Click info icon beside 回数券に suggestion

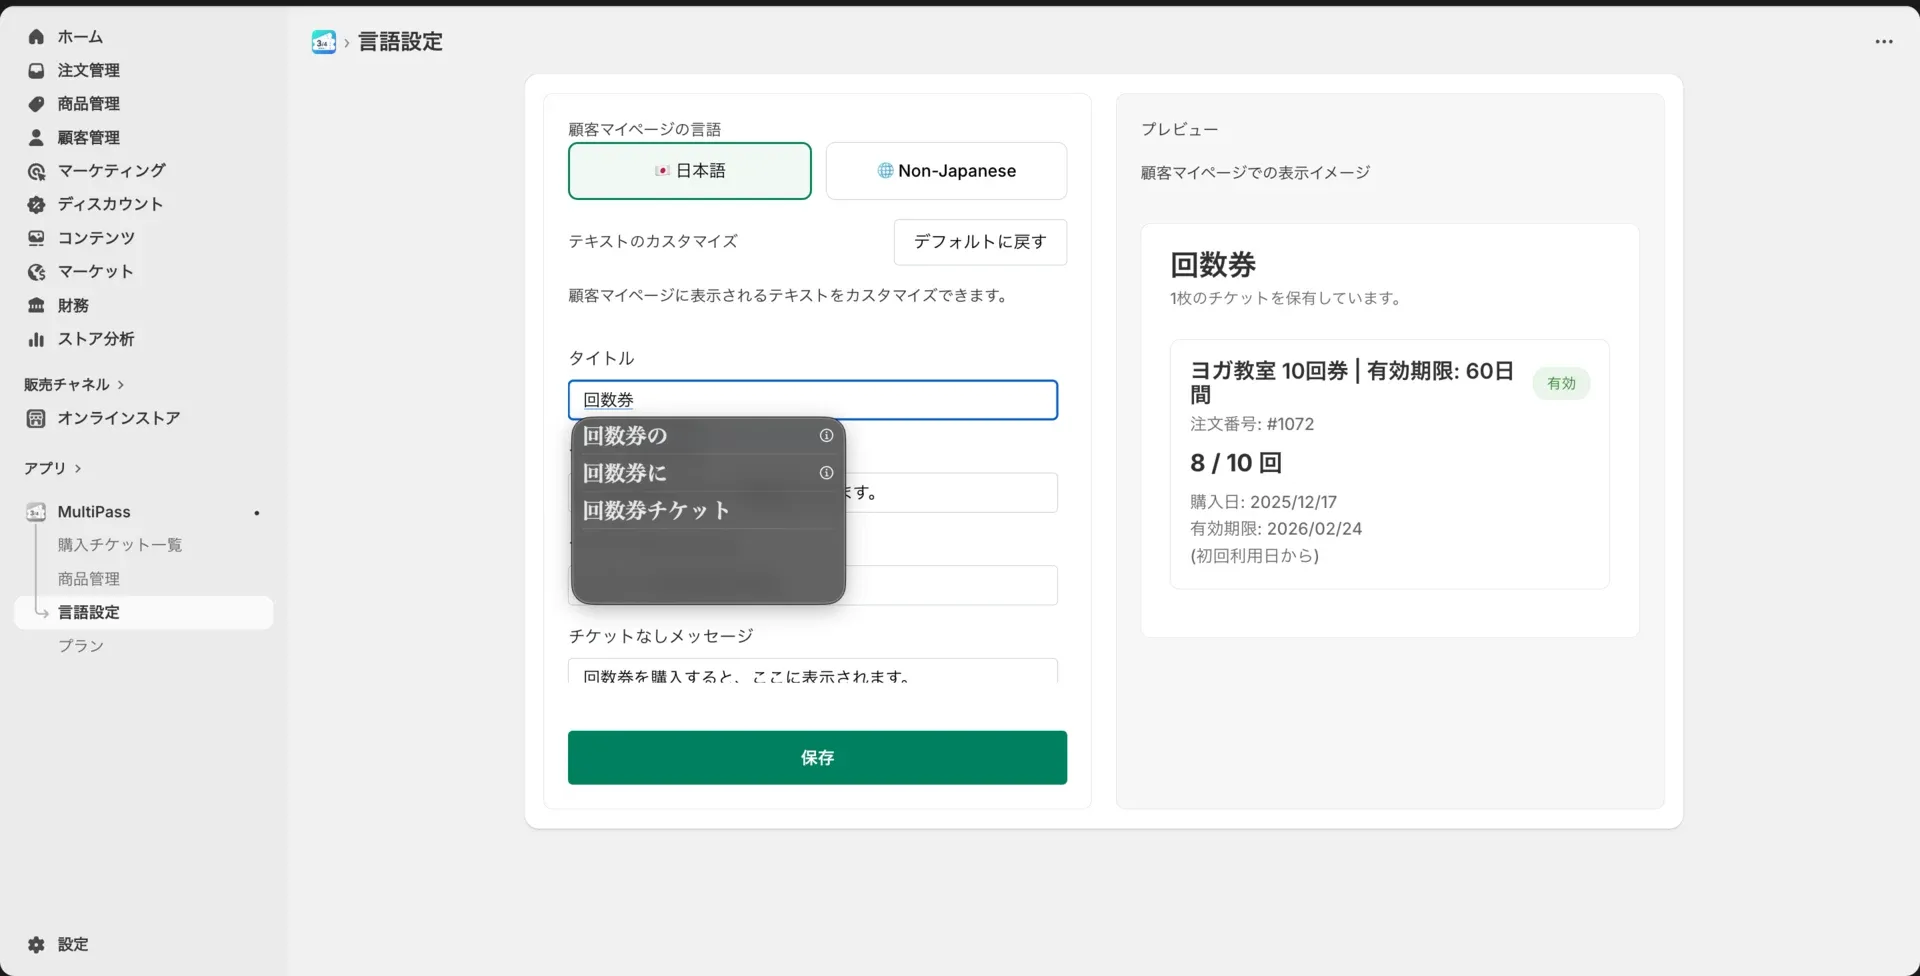(x=826, y=473)
